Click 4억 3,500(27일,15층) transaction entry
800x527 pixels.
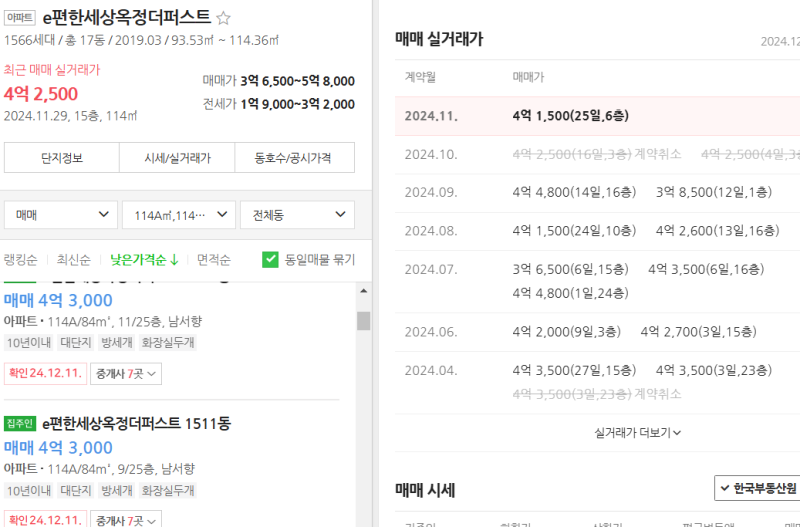click(x=574, y=370)
